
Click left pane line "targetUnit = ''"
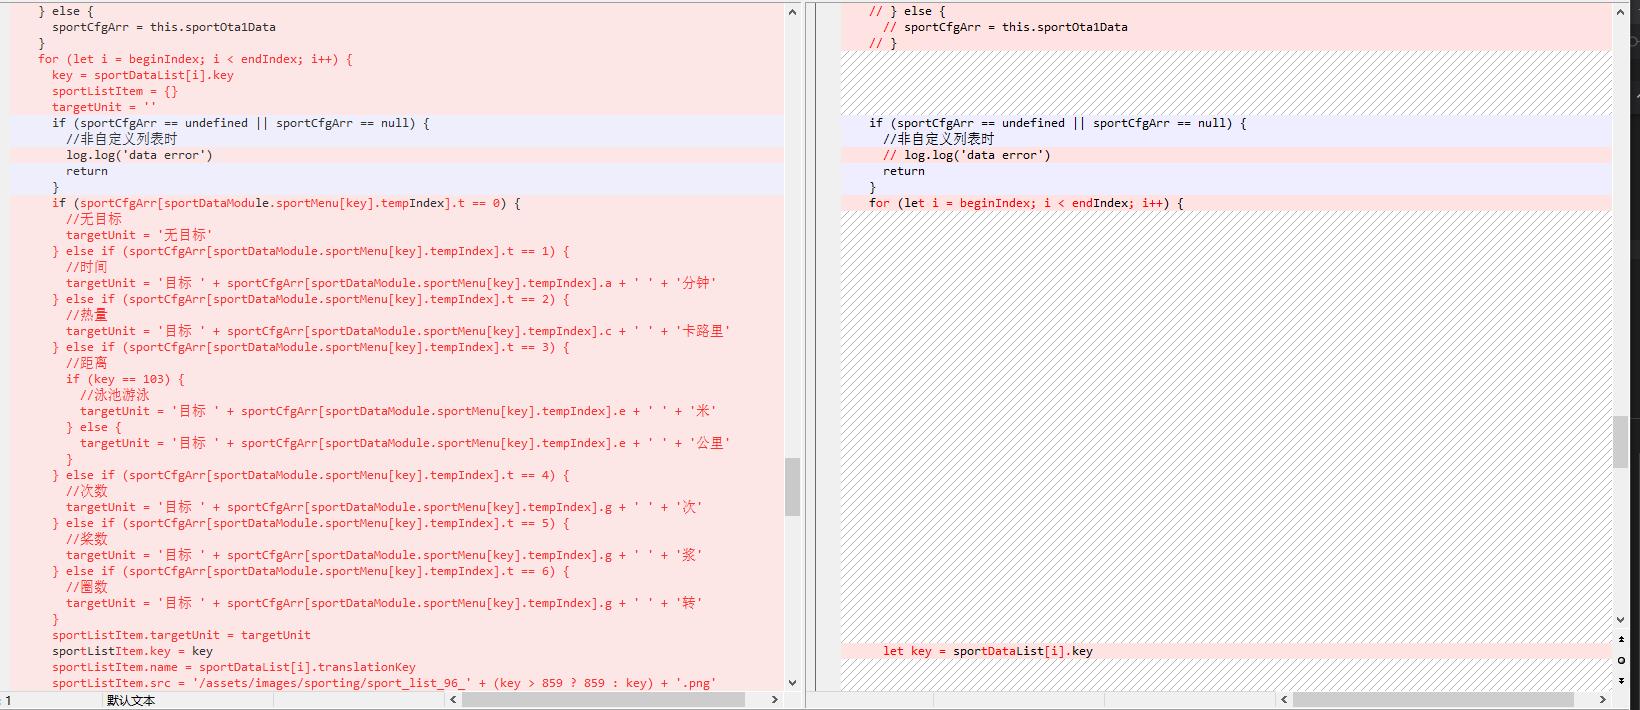coord(104,107)
